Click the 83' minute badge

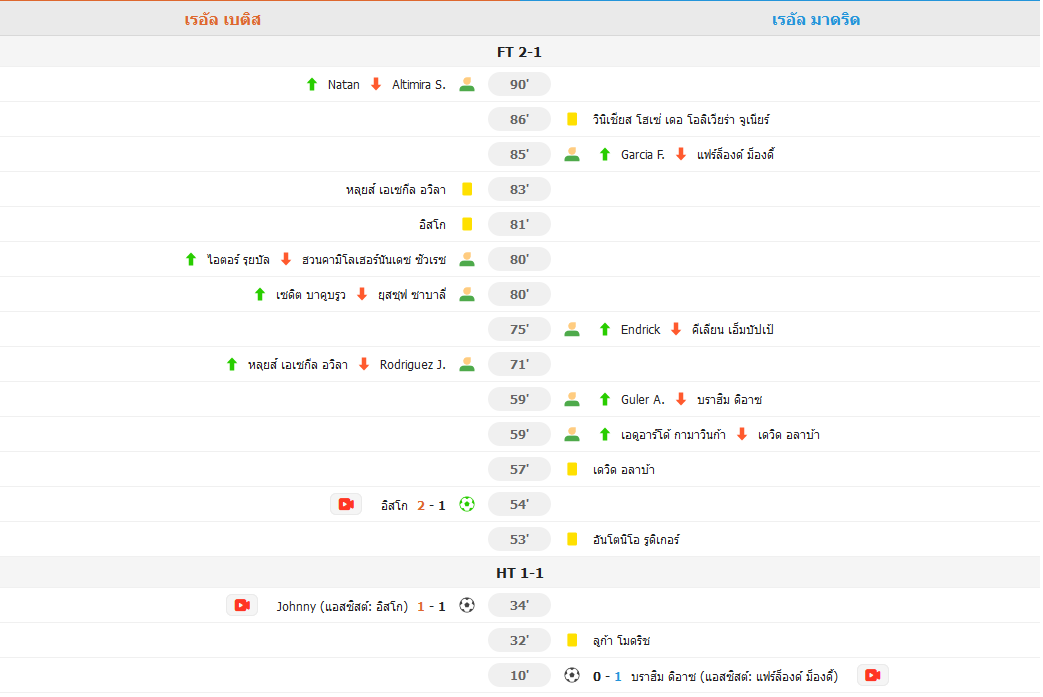click(520, 190)
